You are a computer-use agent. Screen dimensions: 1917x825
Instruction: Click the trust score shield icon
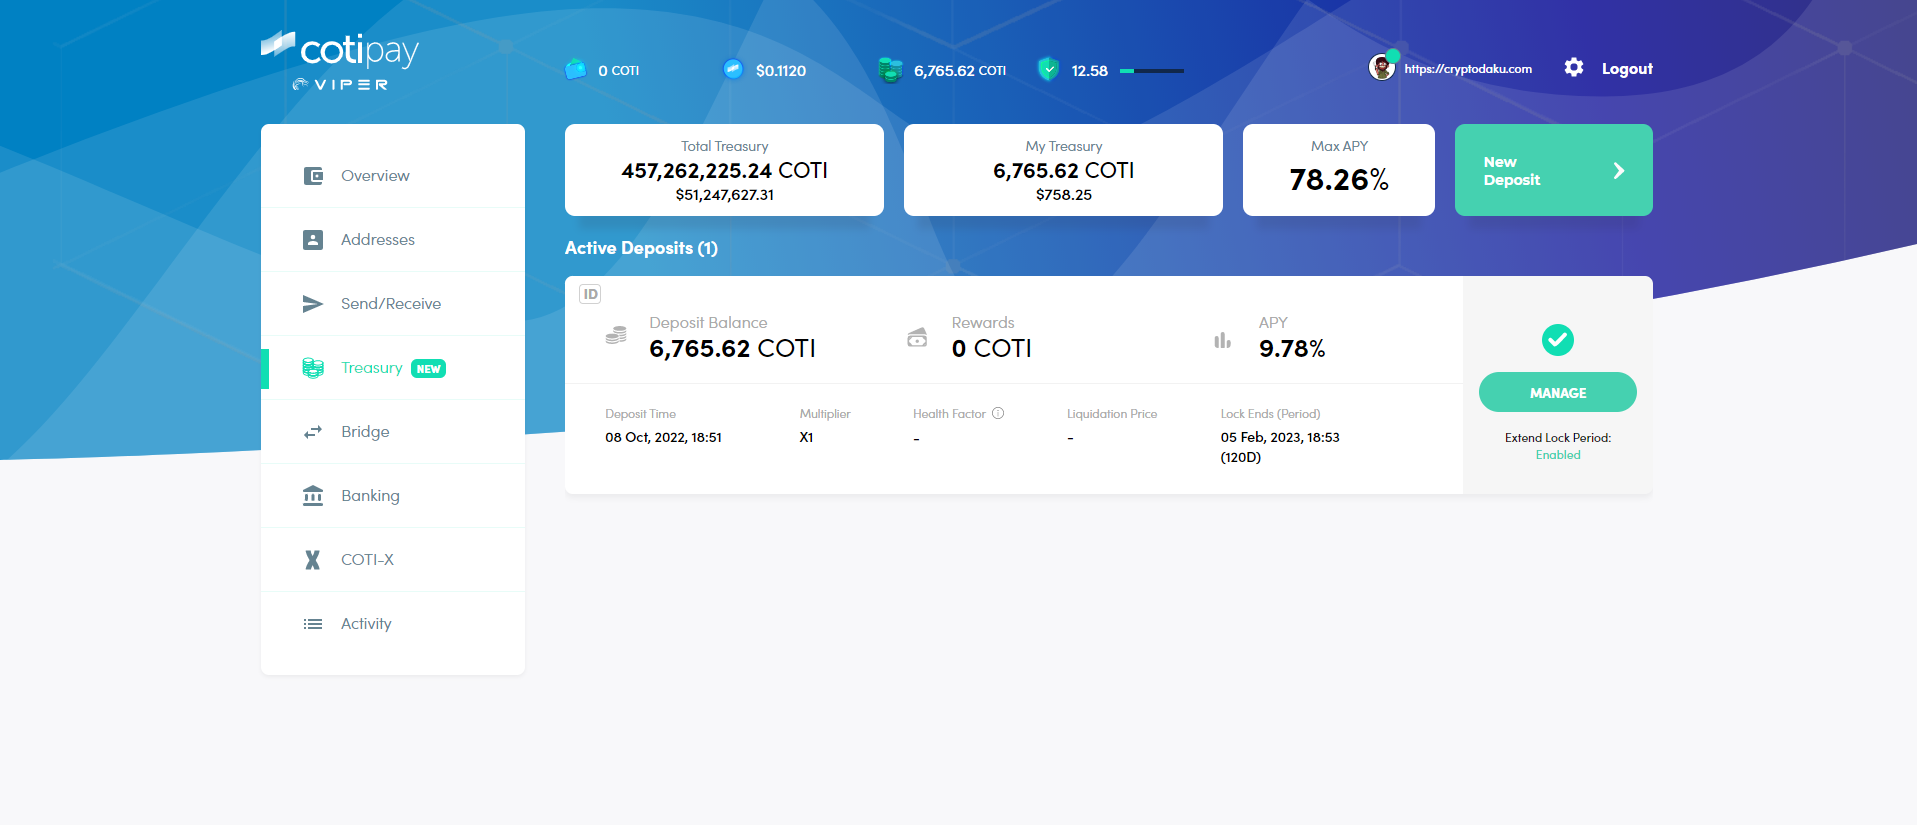1048,69
